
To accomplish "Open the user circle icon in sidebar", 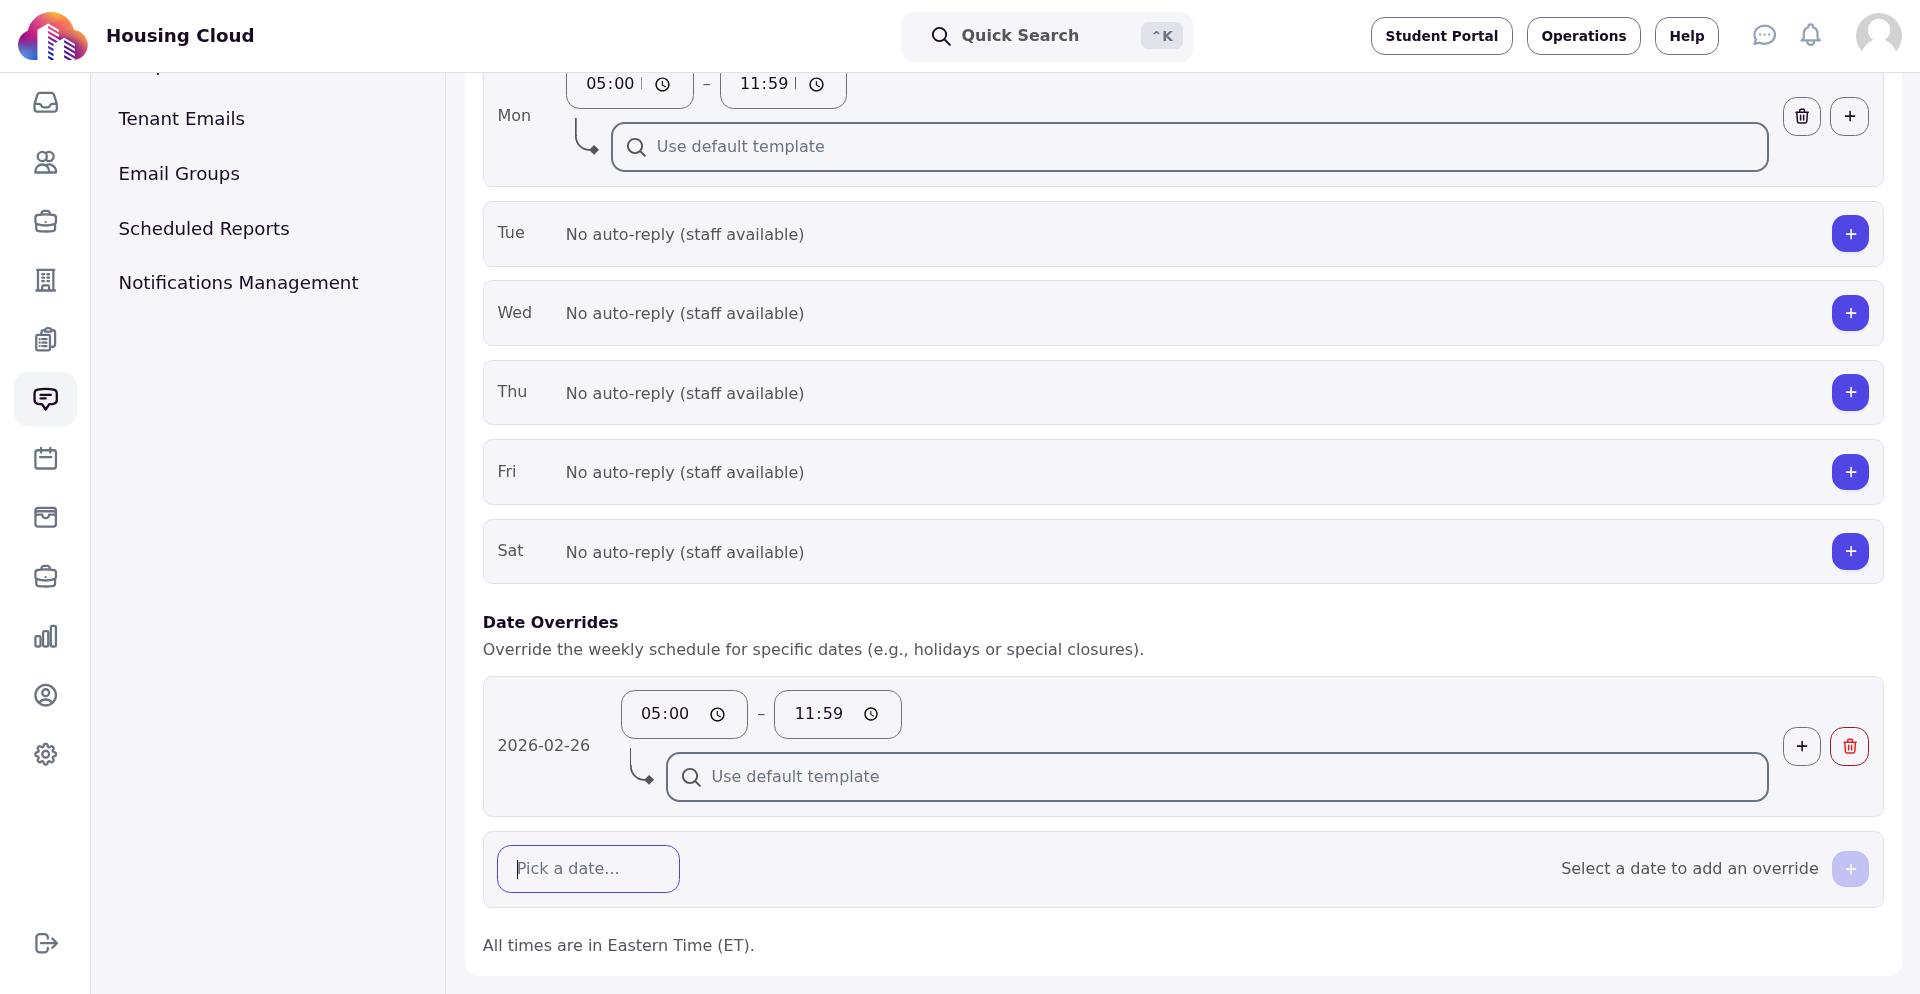I will (45, 696).
